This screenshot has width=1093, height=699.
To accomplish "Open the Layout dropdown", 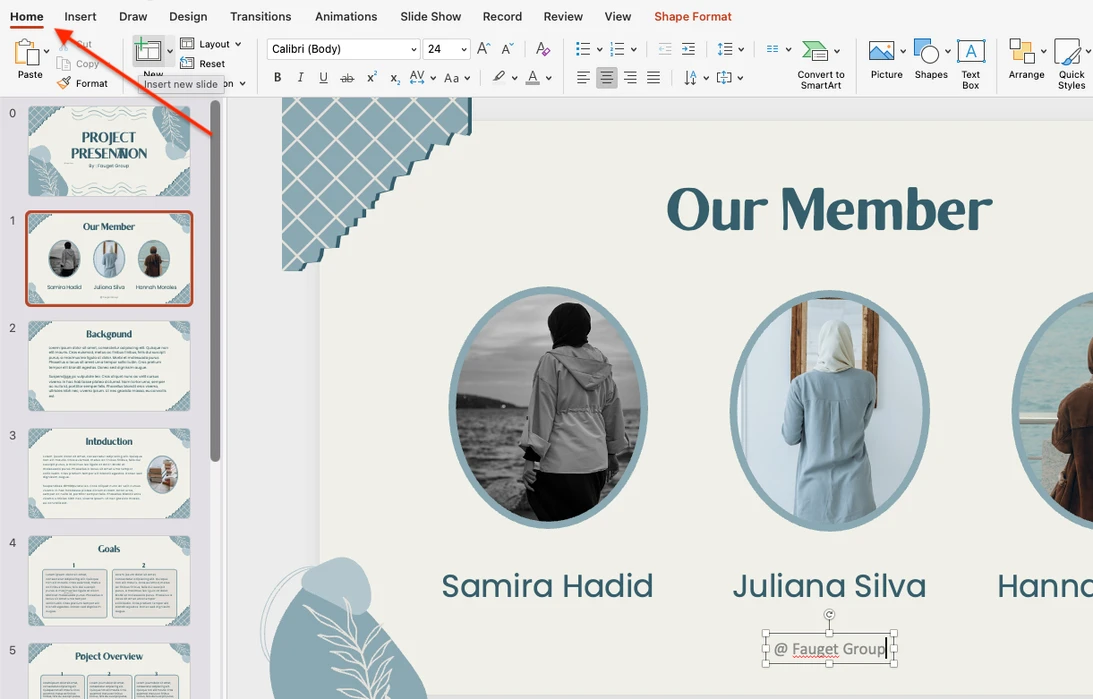I will point(211,44).
